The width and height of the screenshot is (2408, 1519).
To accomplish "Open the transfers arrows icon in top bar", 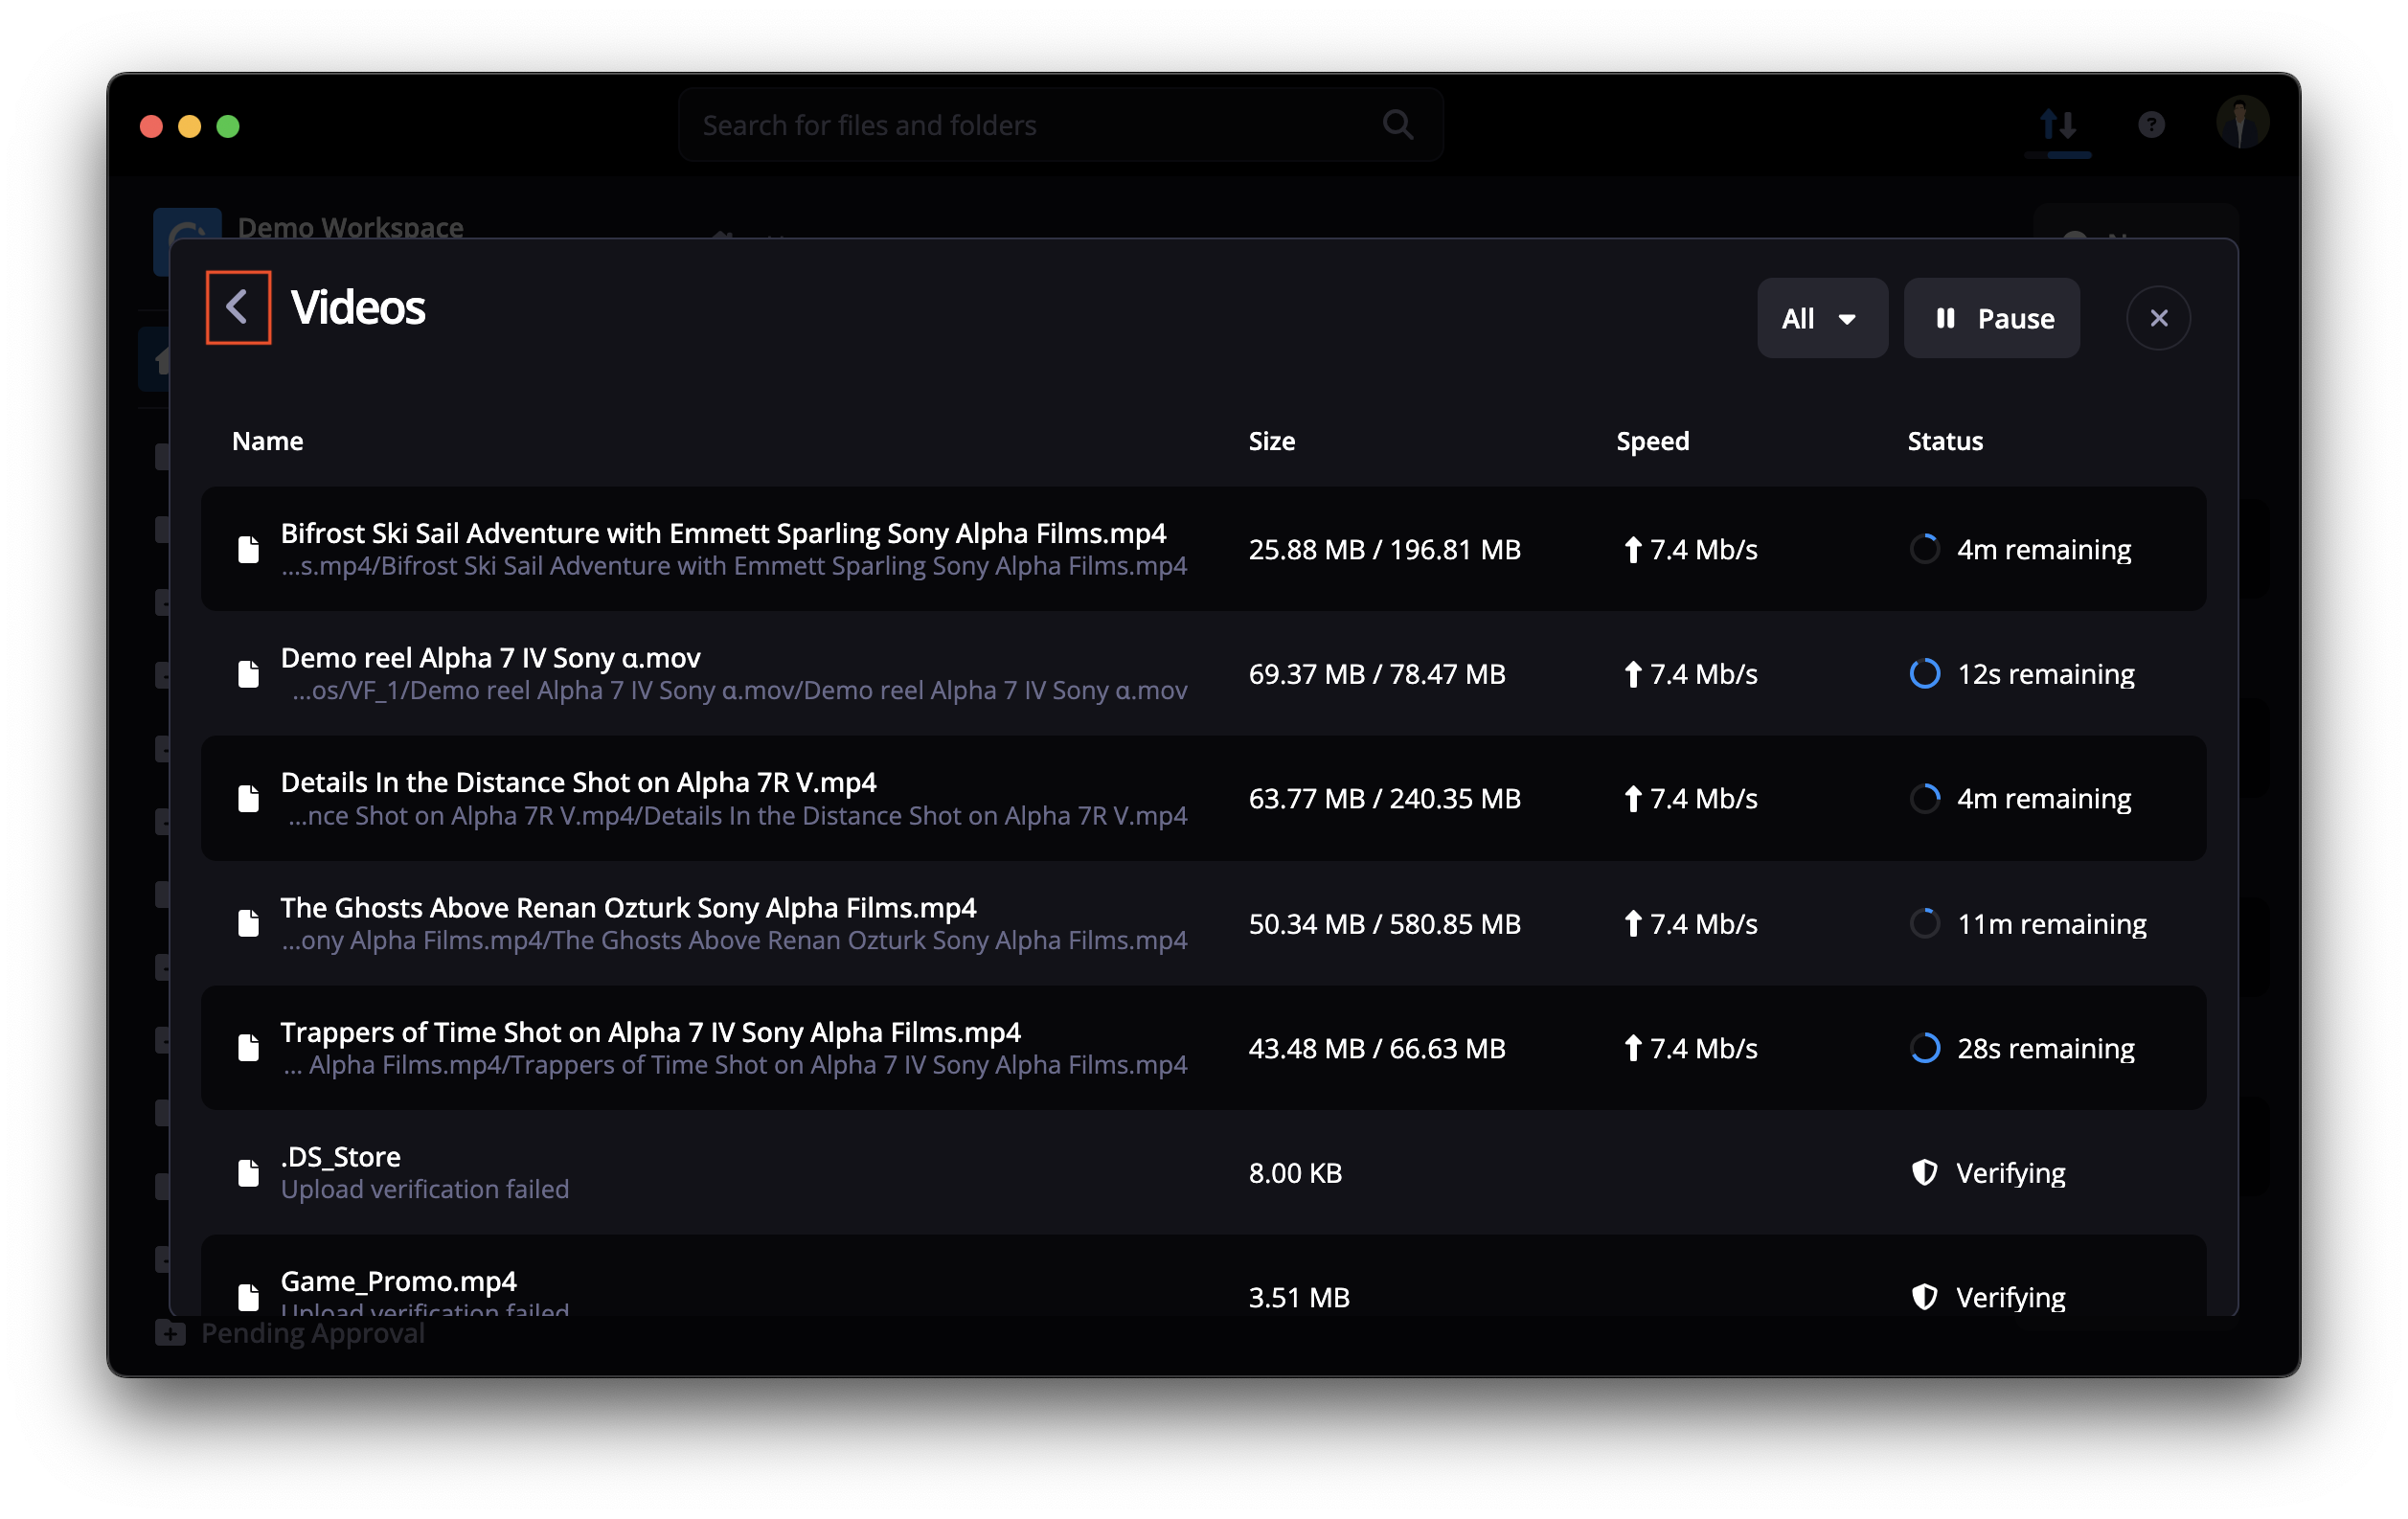I will 2057,125.
